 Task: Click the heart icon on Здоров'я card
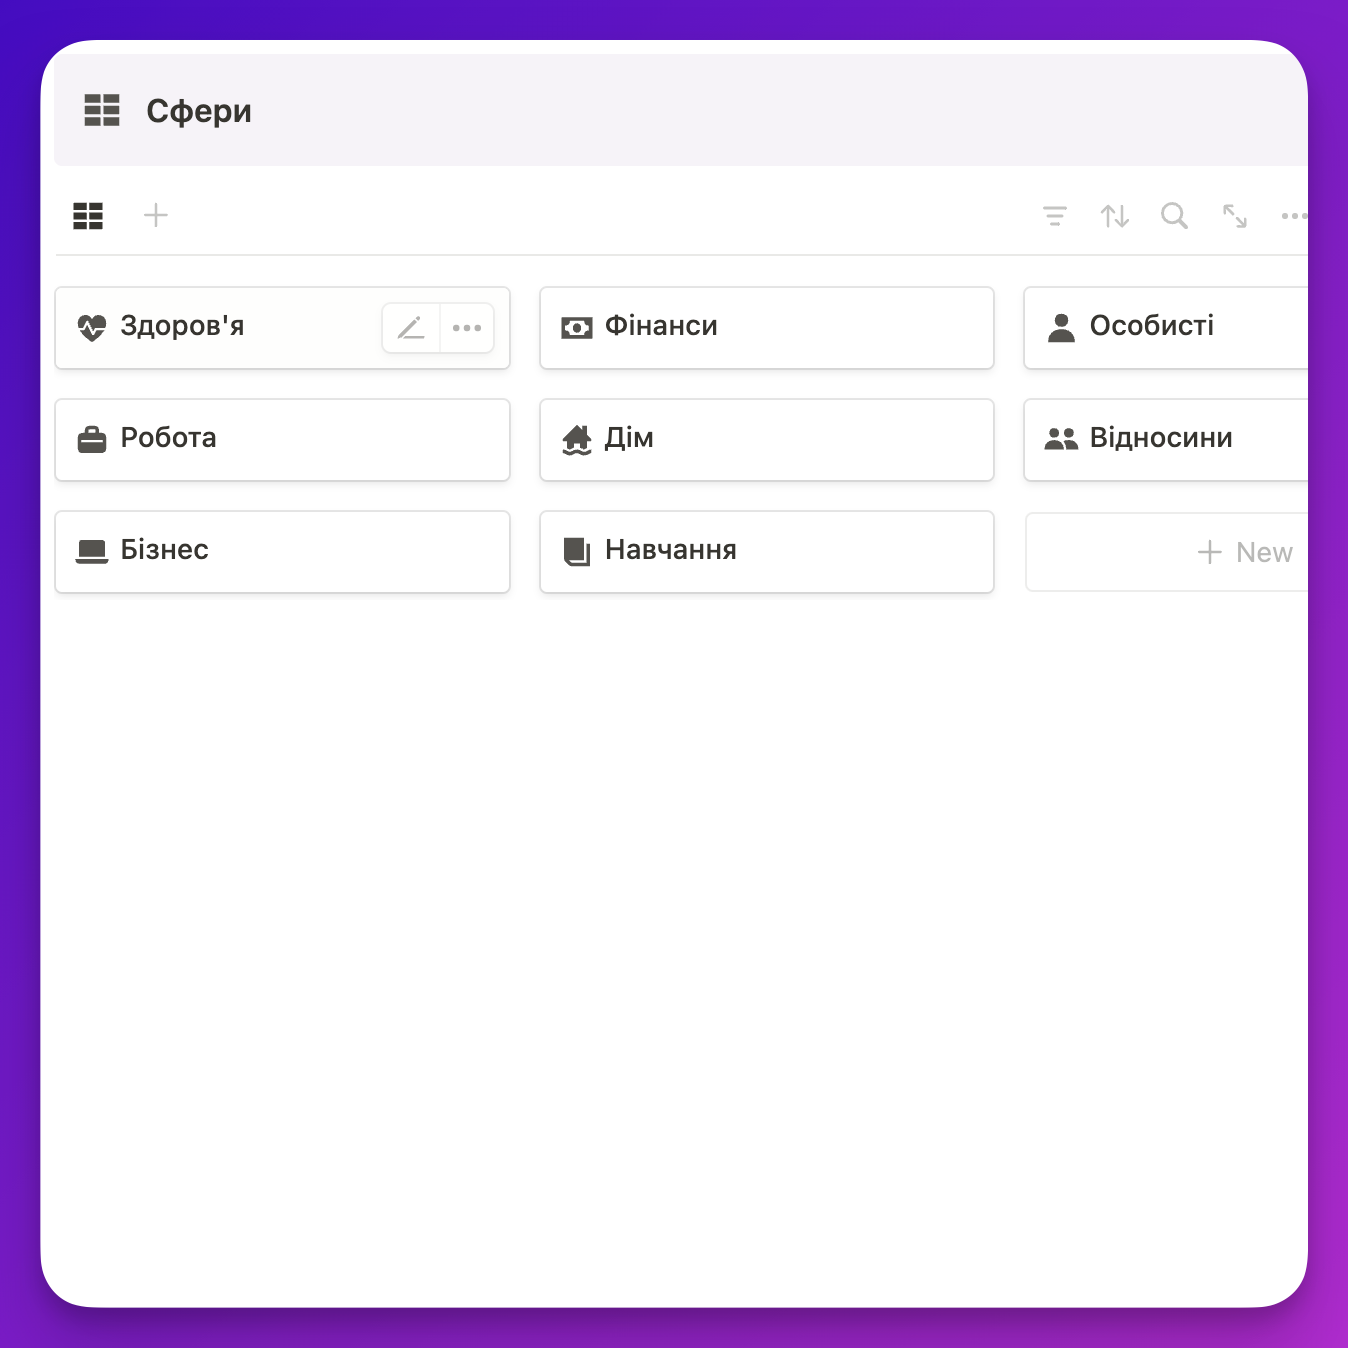(92, 328)
